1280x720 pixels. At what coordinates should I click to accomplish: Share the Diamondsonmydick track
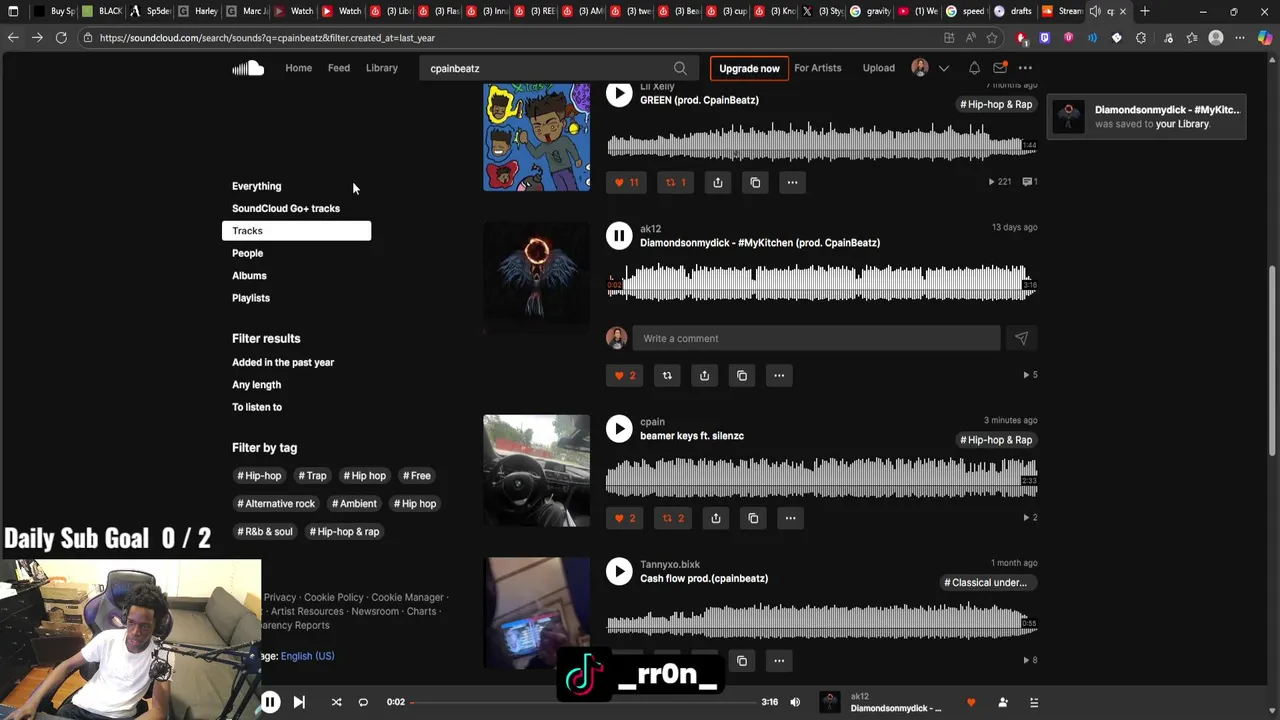[704, 375]
